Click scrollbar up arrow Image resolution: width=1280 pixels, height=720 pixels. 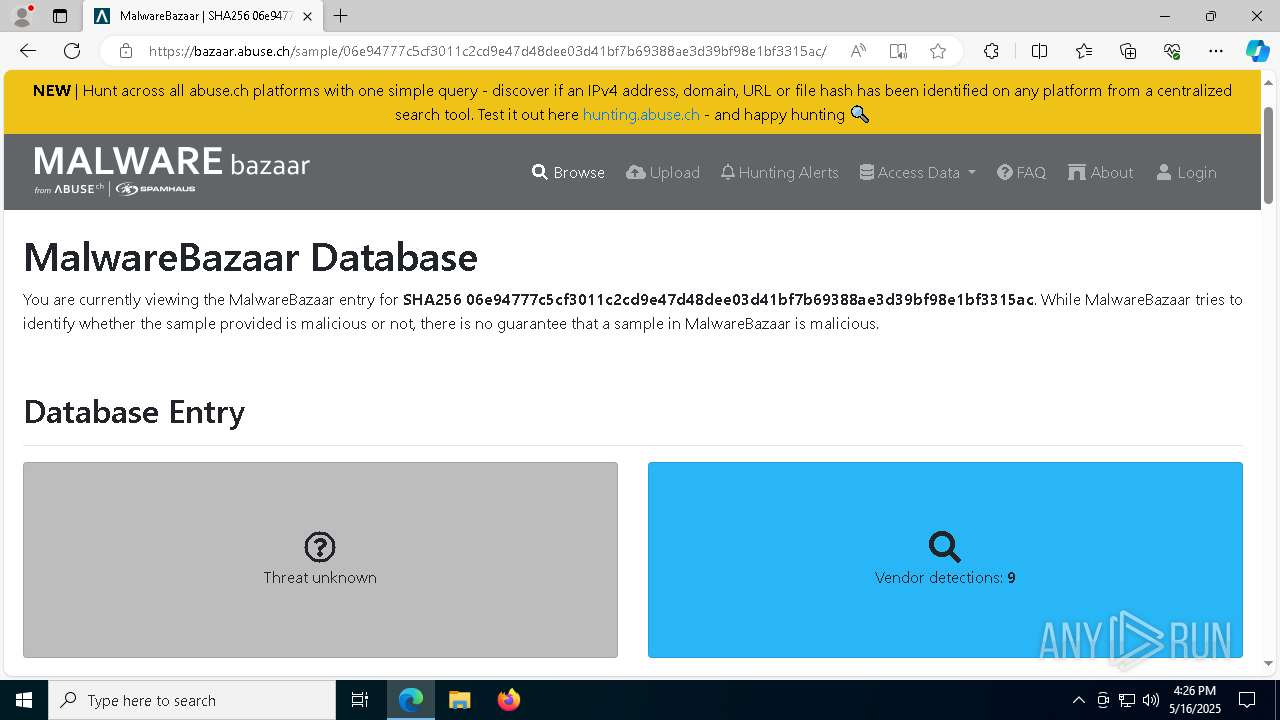(1269, 81)
